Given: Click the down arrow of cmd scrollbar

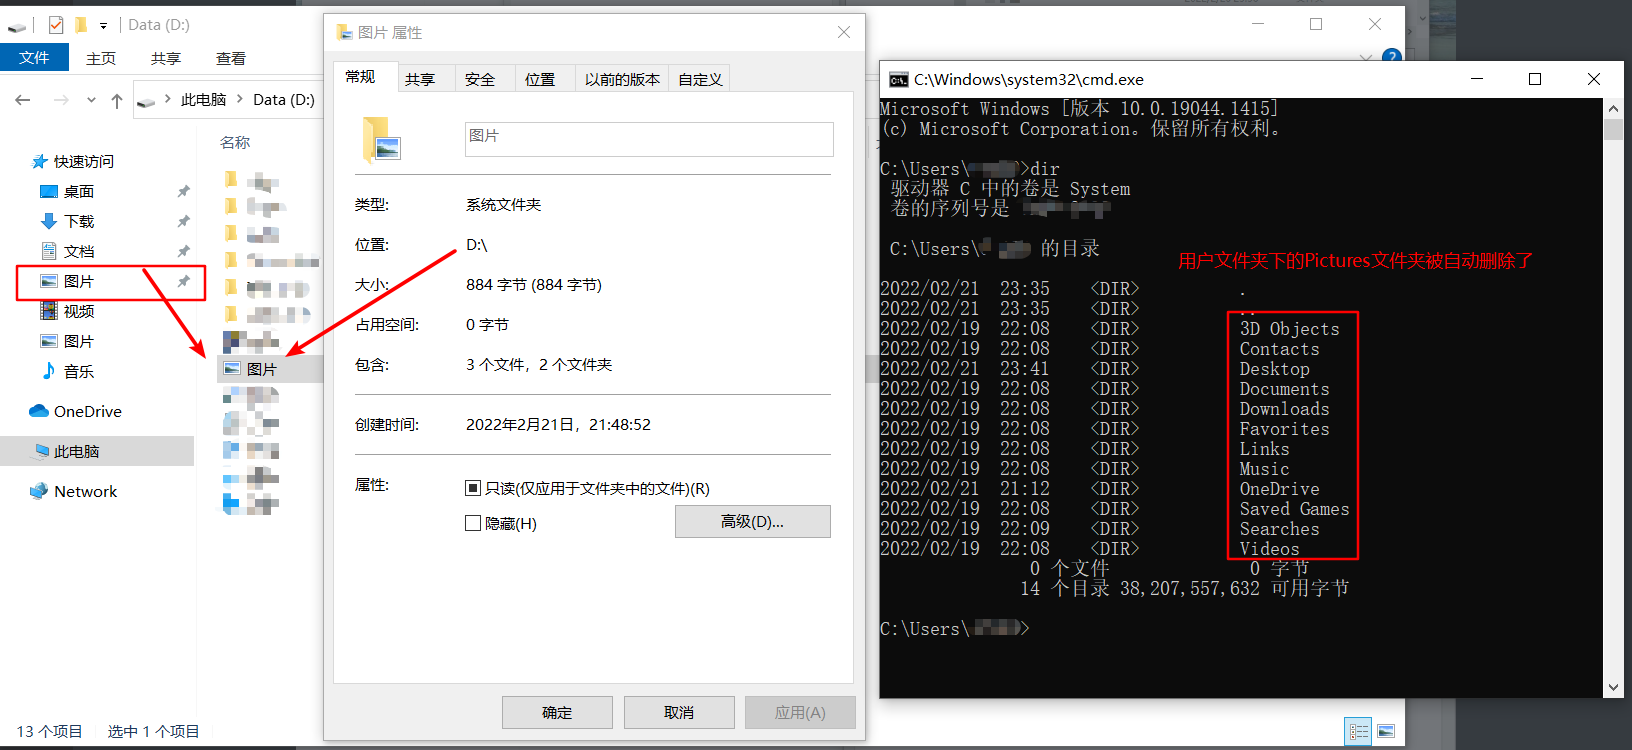Looking at the screenshot, I should (x=1613, y=688).
